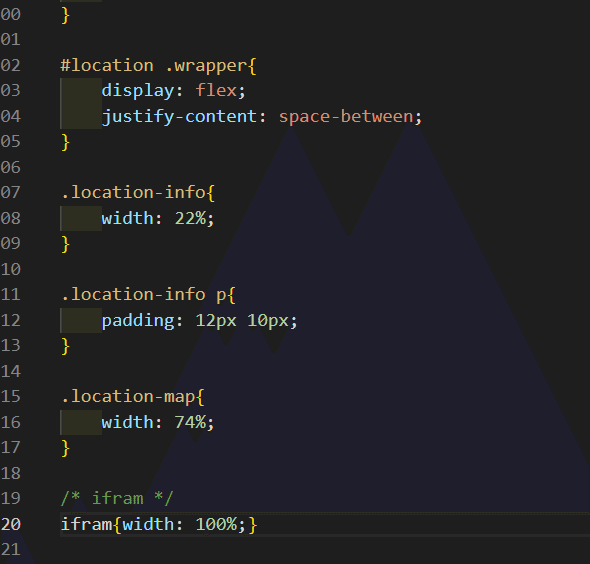Click the 'flex' value
The image size is (590, 564).
click(x=216, y=91)
